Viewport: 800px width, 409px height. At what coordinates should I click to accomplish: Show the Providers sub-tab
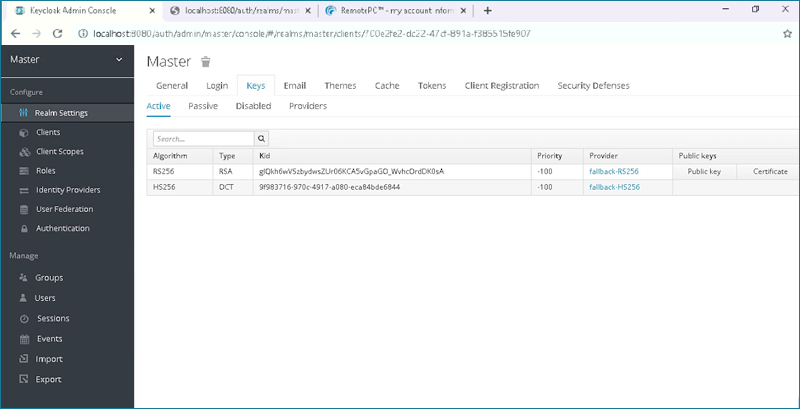[307, 106]
